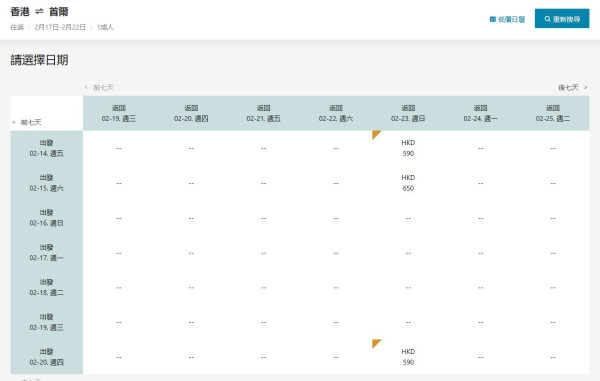Show earlier return dates with ‹ 前七天
This screenshot has height=381, width=600.
pos(99,88)
